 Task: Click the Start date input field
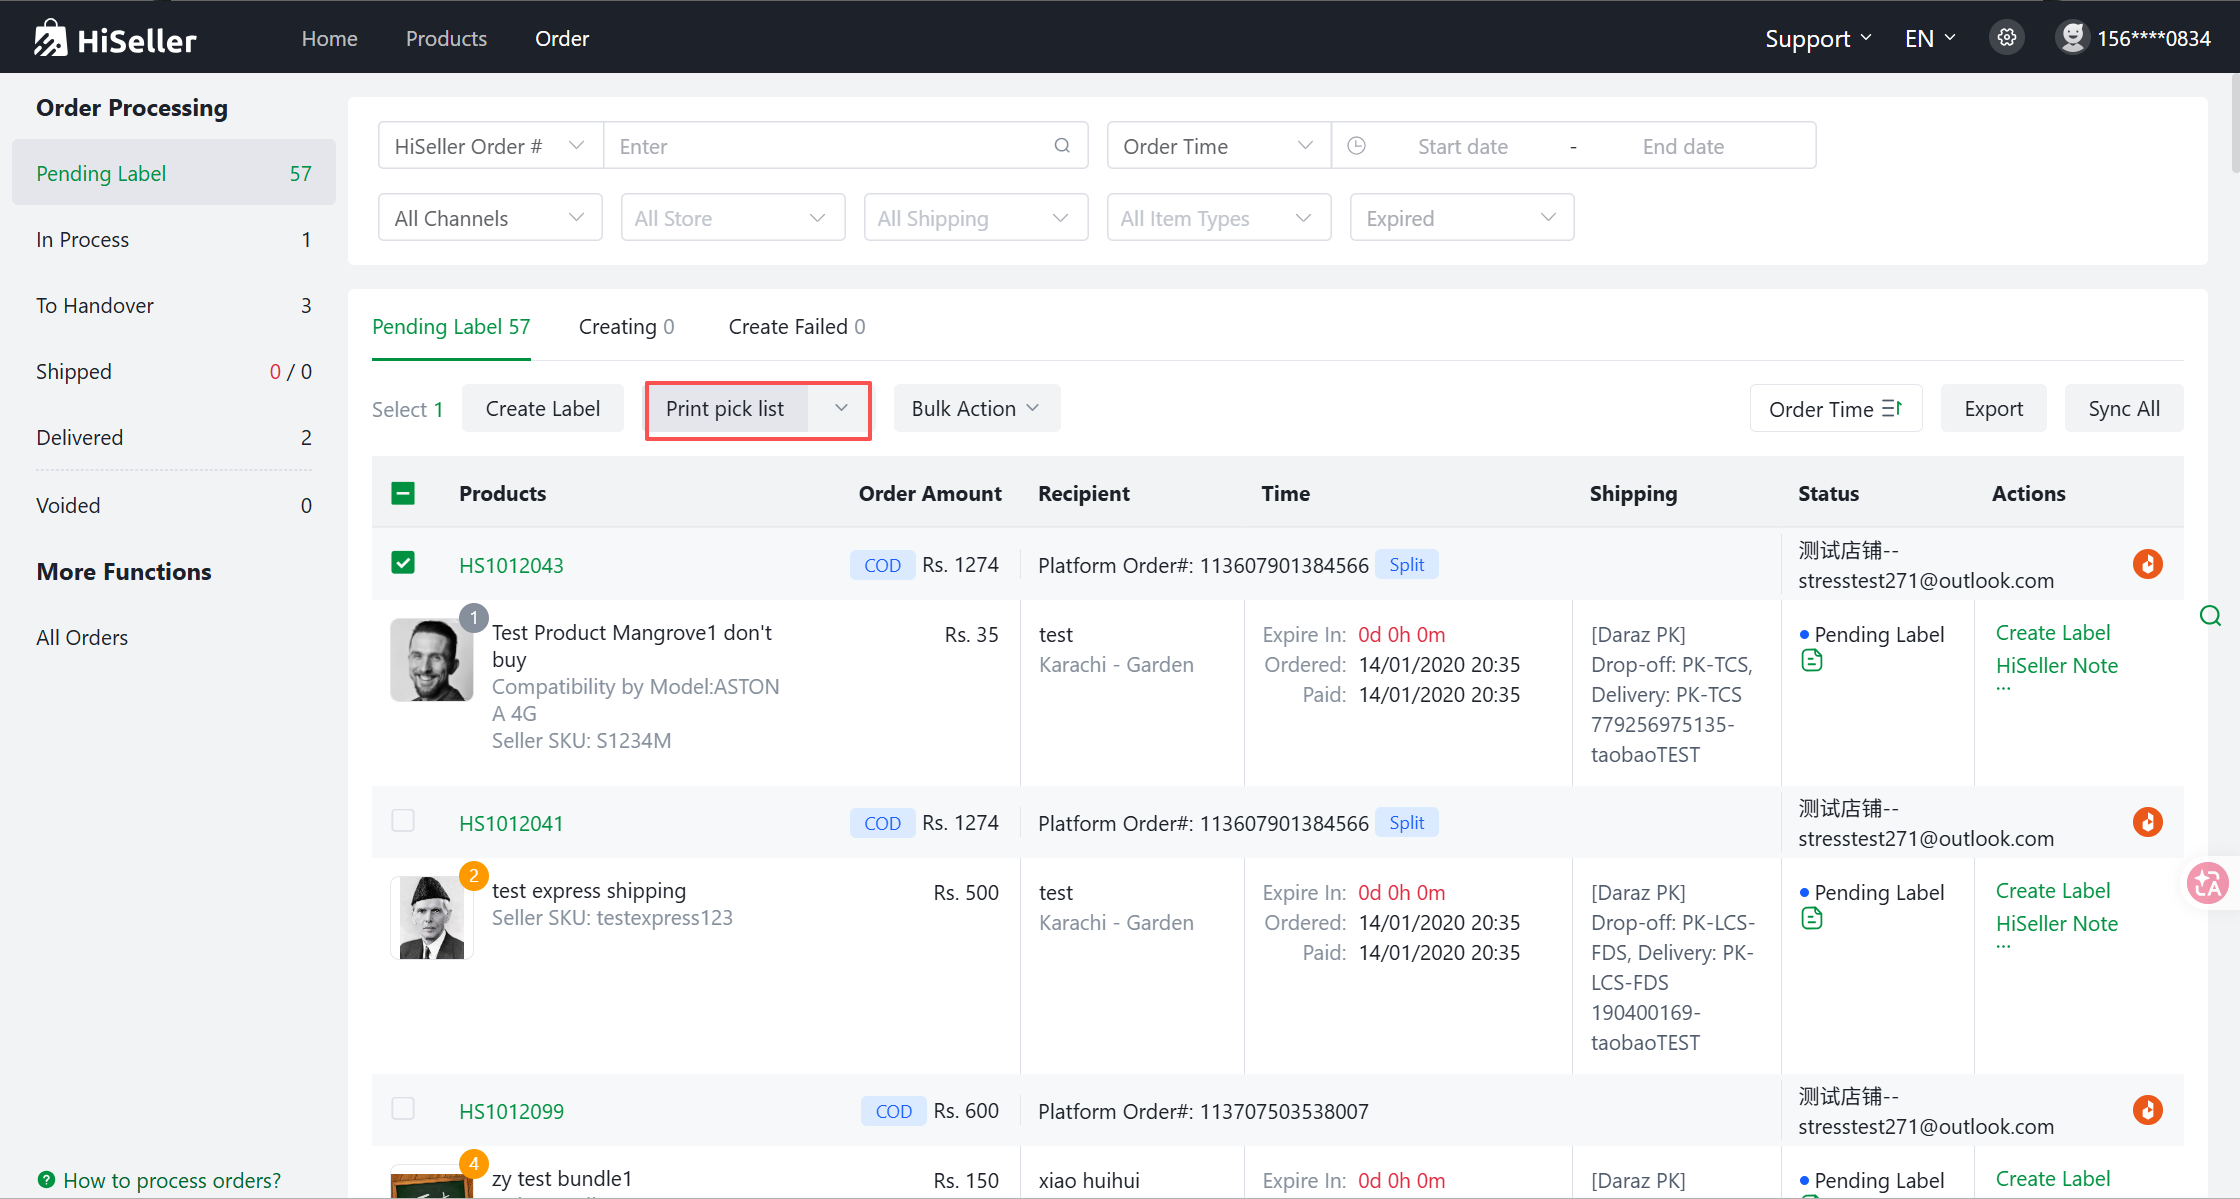coord(1462,146)
